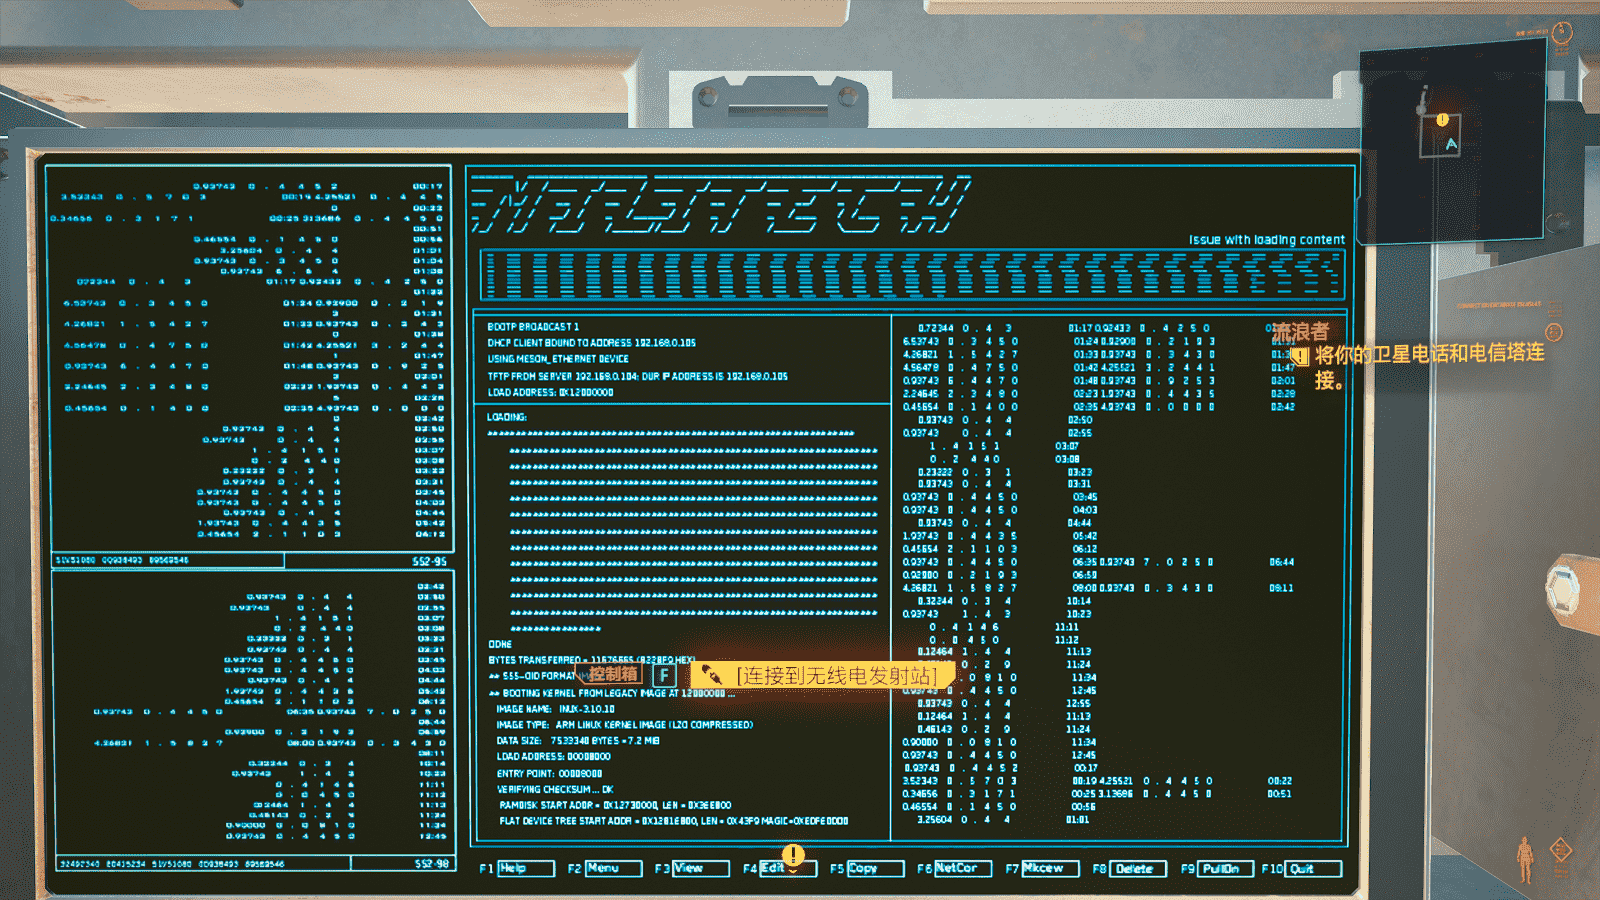Click the striped loading progress bar
Image resolution: width=1600 pixels, height=900 pixels.
pyautogui.click(x=912, y=275)
